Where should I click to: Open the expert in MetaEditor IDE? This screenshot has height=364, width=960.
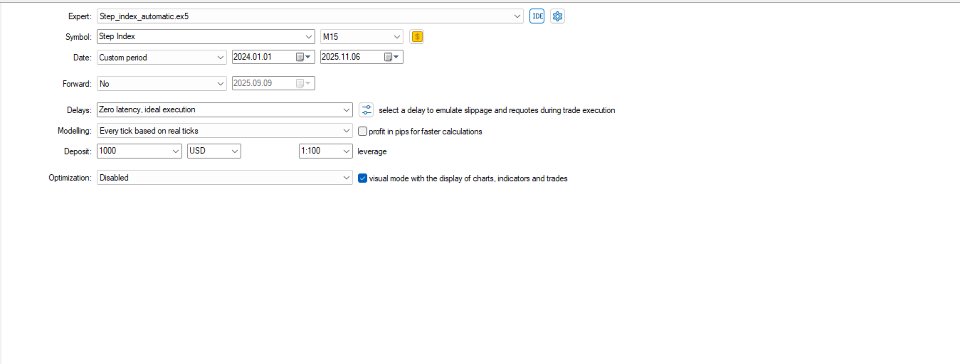537,17
